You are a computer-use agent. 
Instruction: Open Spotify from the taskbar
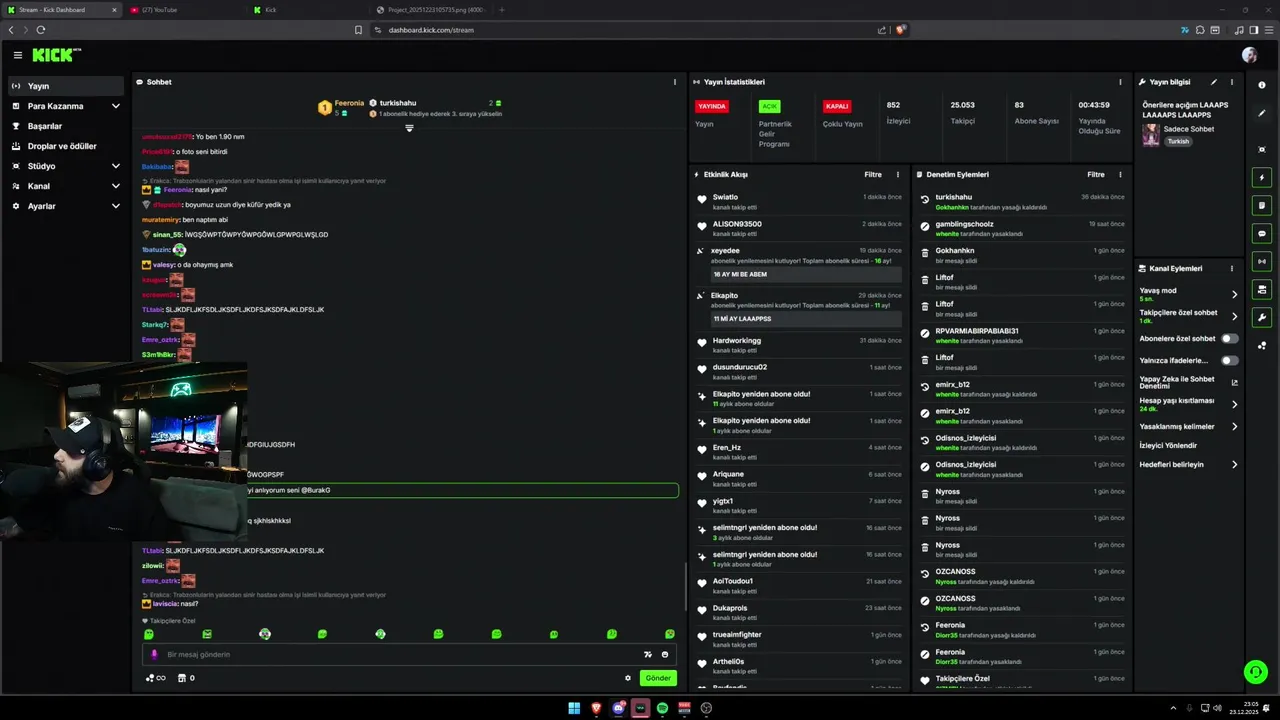click(x=662, y=708)
